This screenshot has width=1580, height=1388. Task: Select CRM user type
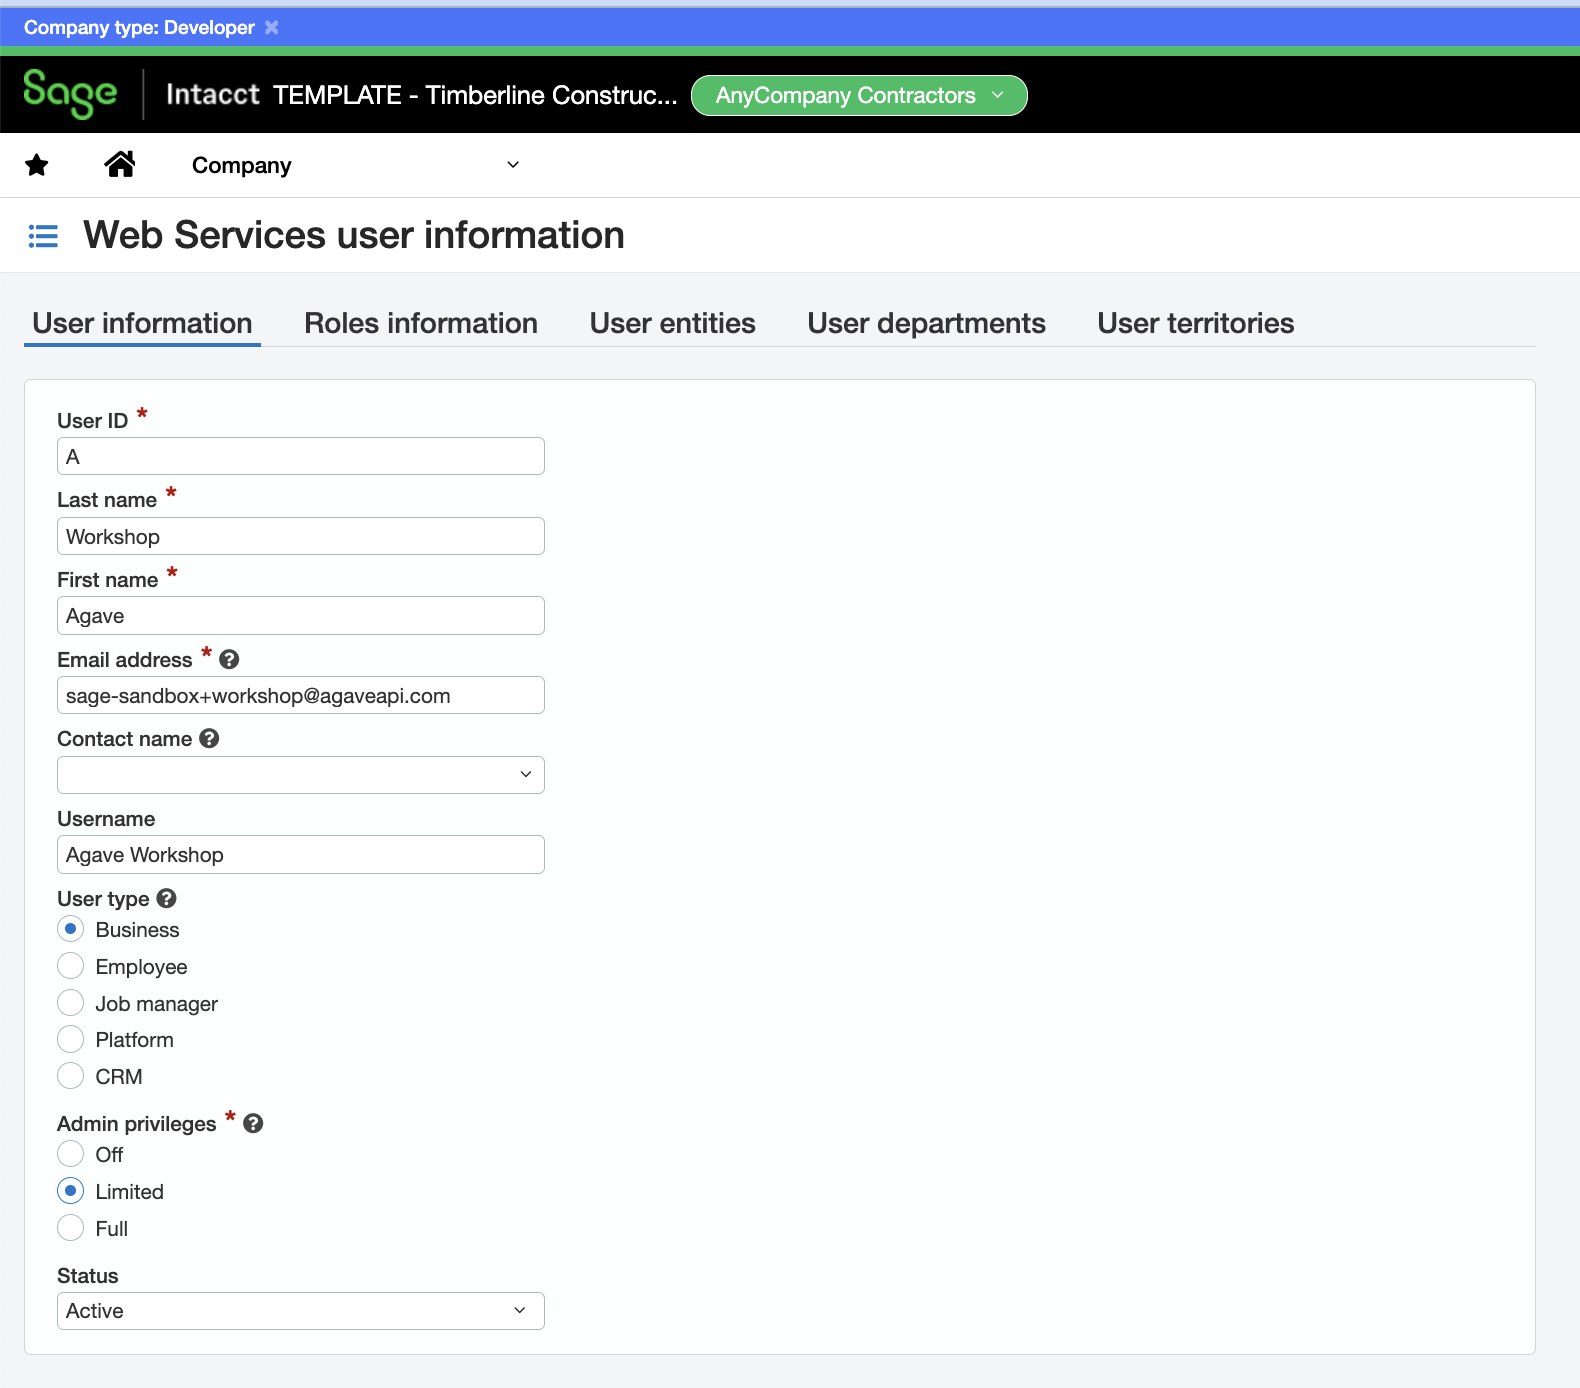pyautogui.click(x=71, y=1076)
